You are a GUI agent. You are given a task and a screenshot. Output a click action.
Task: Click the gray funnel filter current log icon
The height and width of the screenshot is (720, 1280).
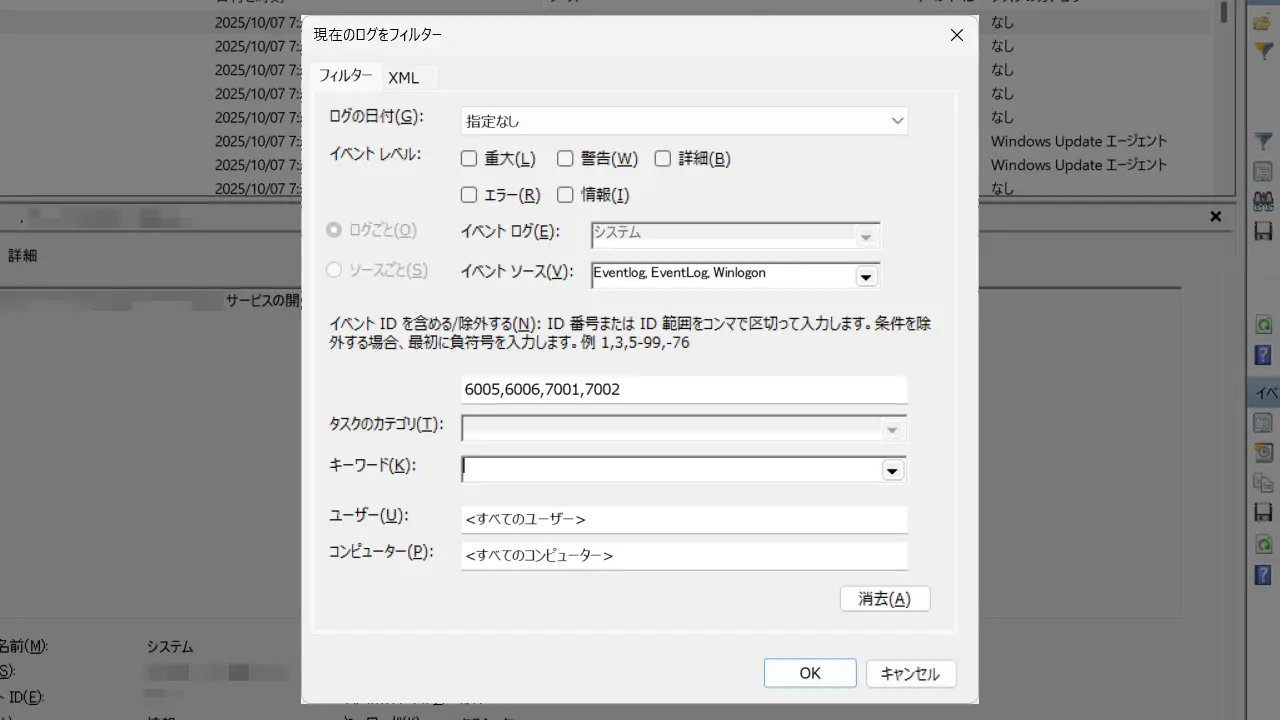pyautogui.click(x=1263, y=142)
